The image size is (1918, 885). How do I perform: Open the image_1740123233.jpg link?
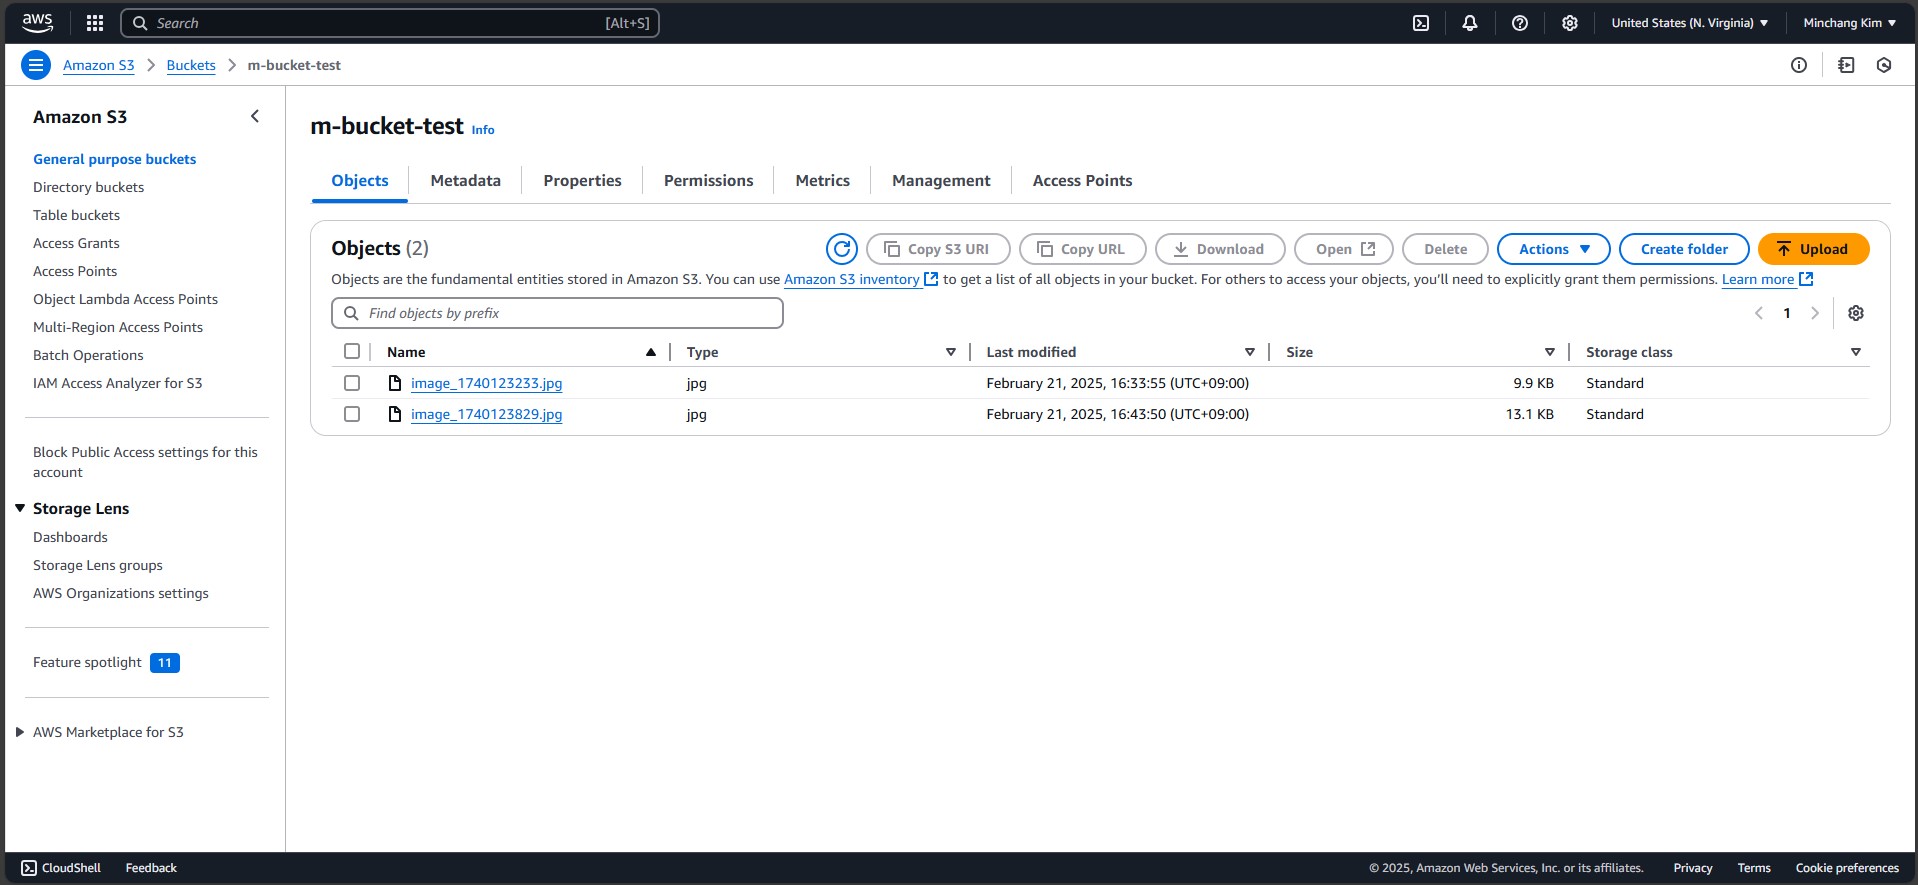pyautogui.click(x=486, y=383)
